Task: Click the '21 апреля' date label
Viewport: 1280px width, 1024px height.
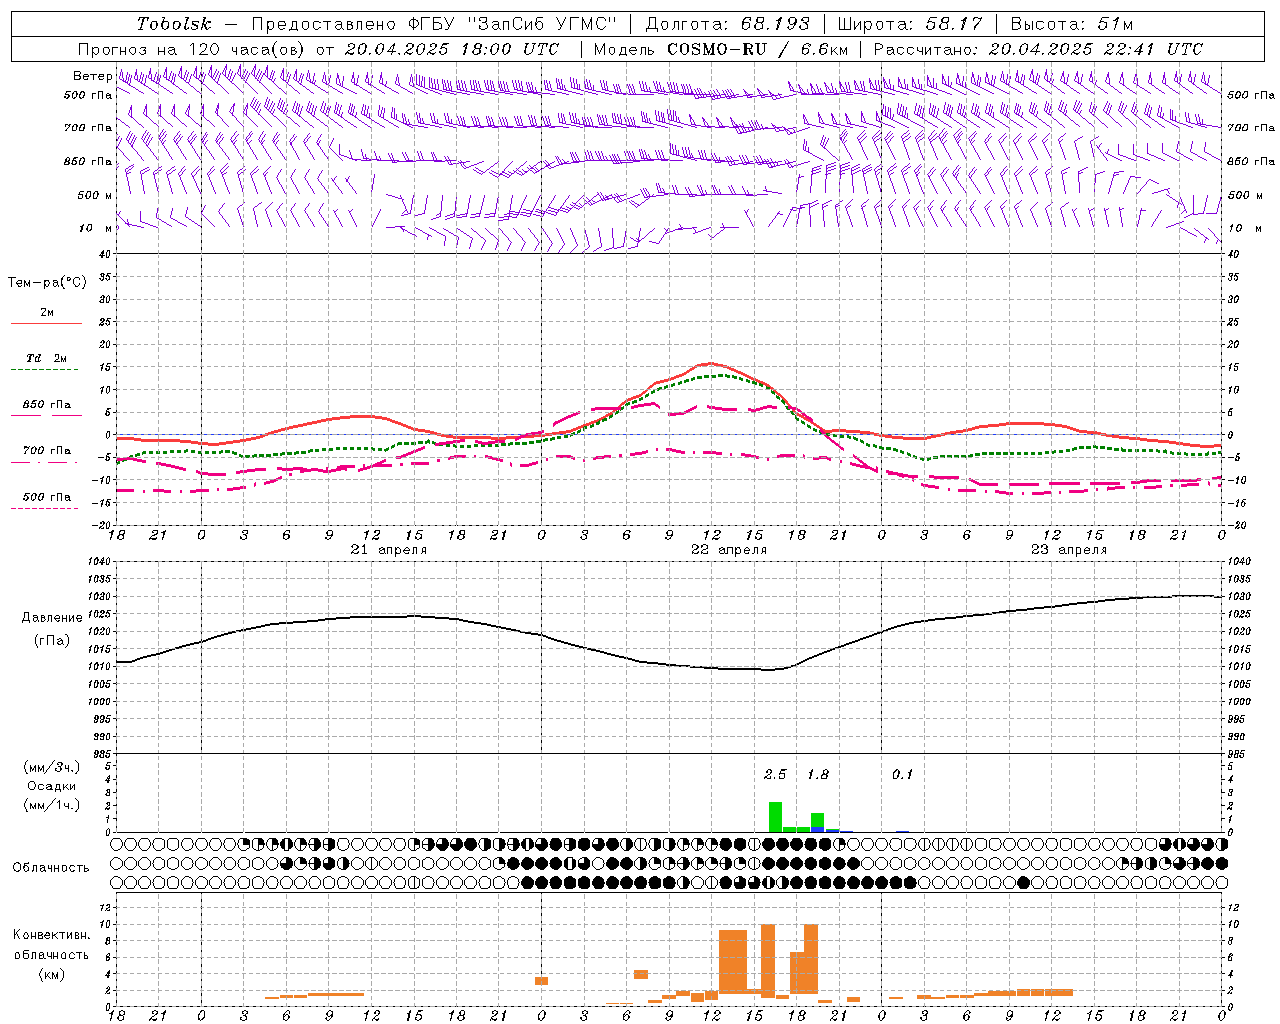Action: [388, 550]
